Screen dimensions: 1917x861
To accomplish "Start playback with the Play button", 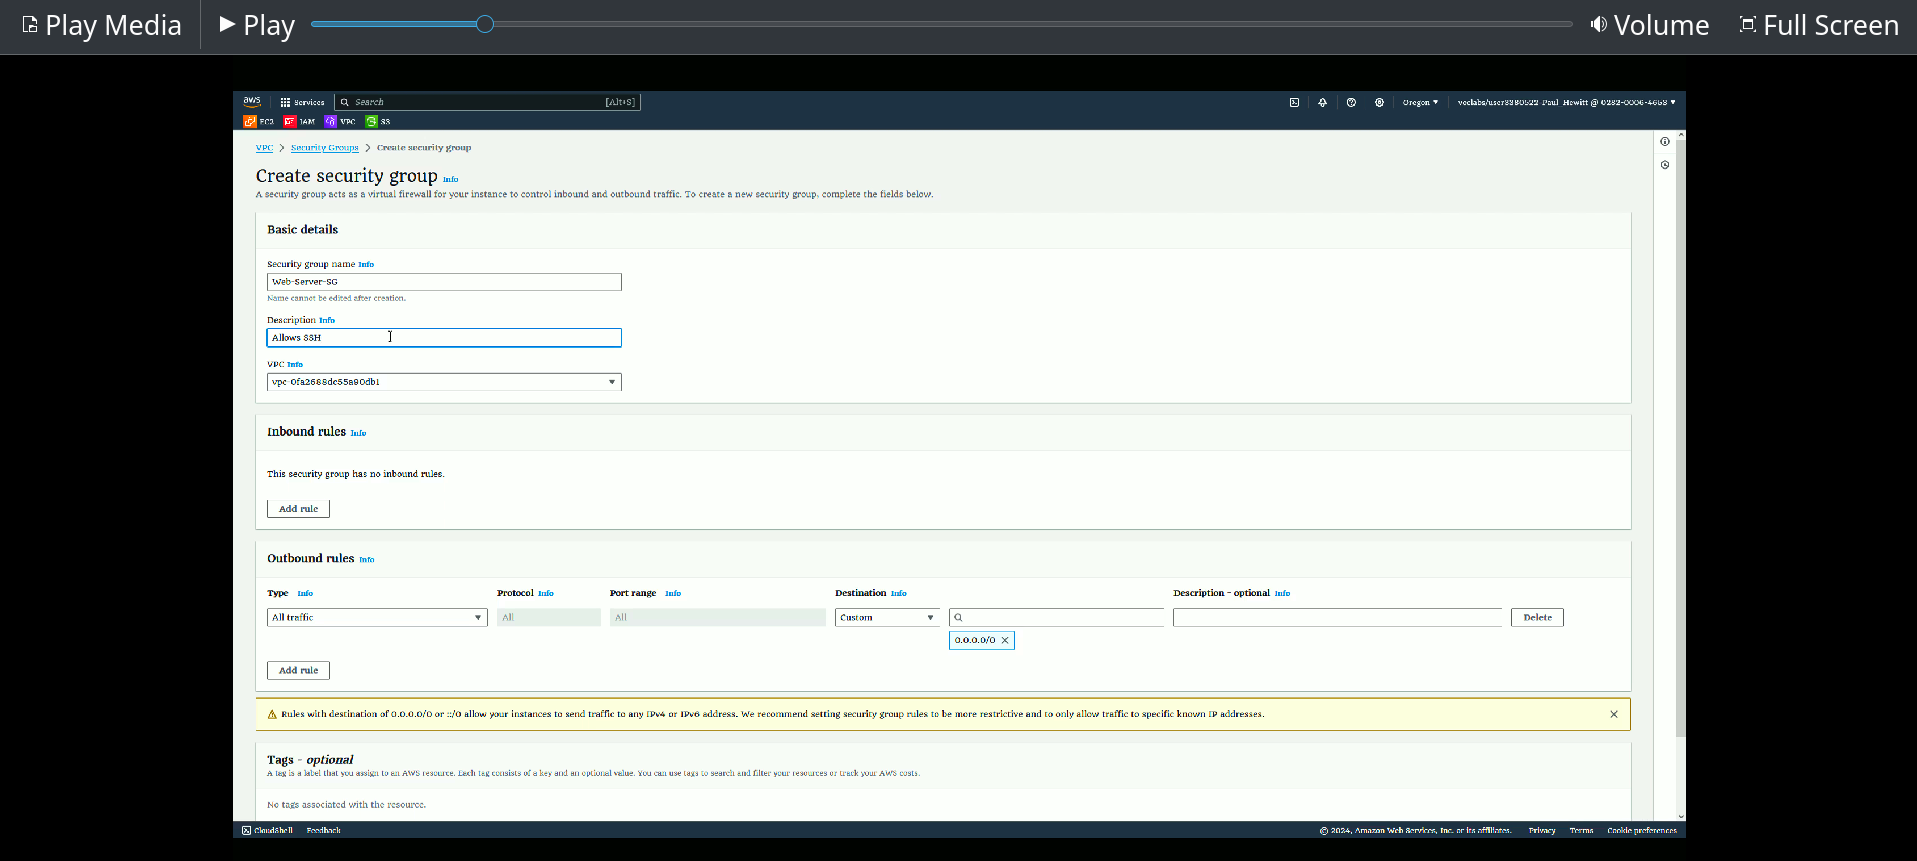I will click(257, 25).
